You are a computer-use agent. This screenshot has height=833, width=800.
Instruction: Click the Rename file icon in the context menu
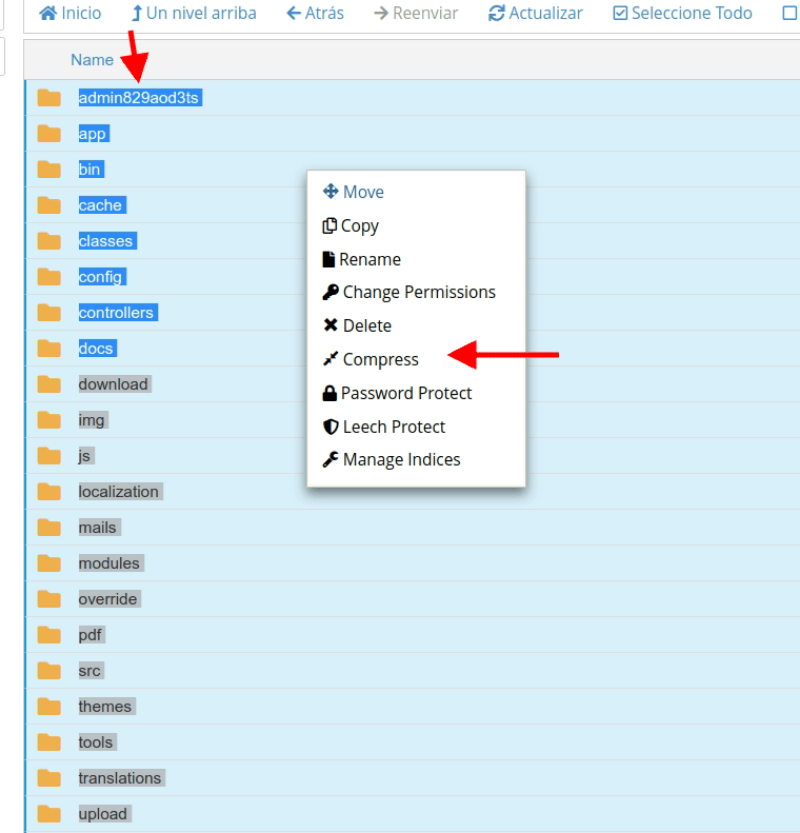[329, 259]
